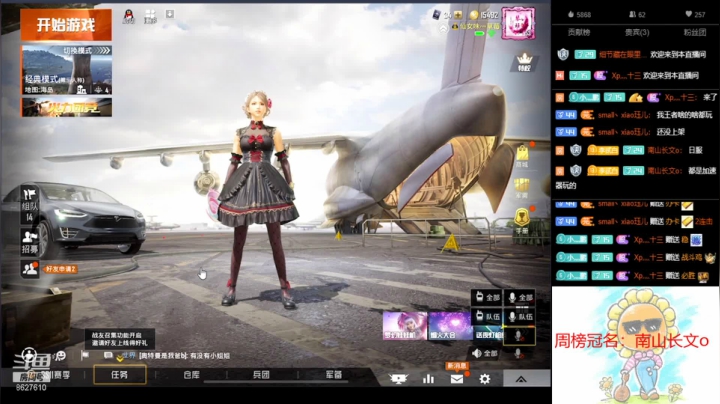Switch to the 贵宾(3) VIP tab in the stream panel

coord(637,33)
